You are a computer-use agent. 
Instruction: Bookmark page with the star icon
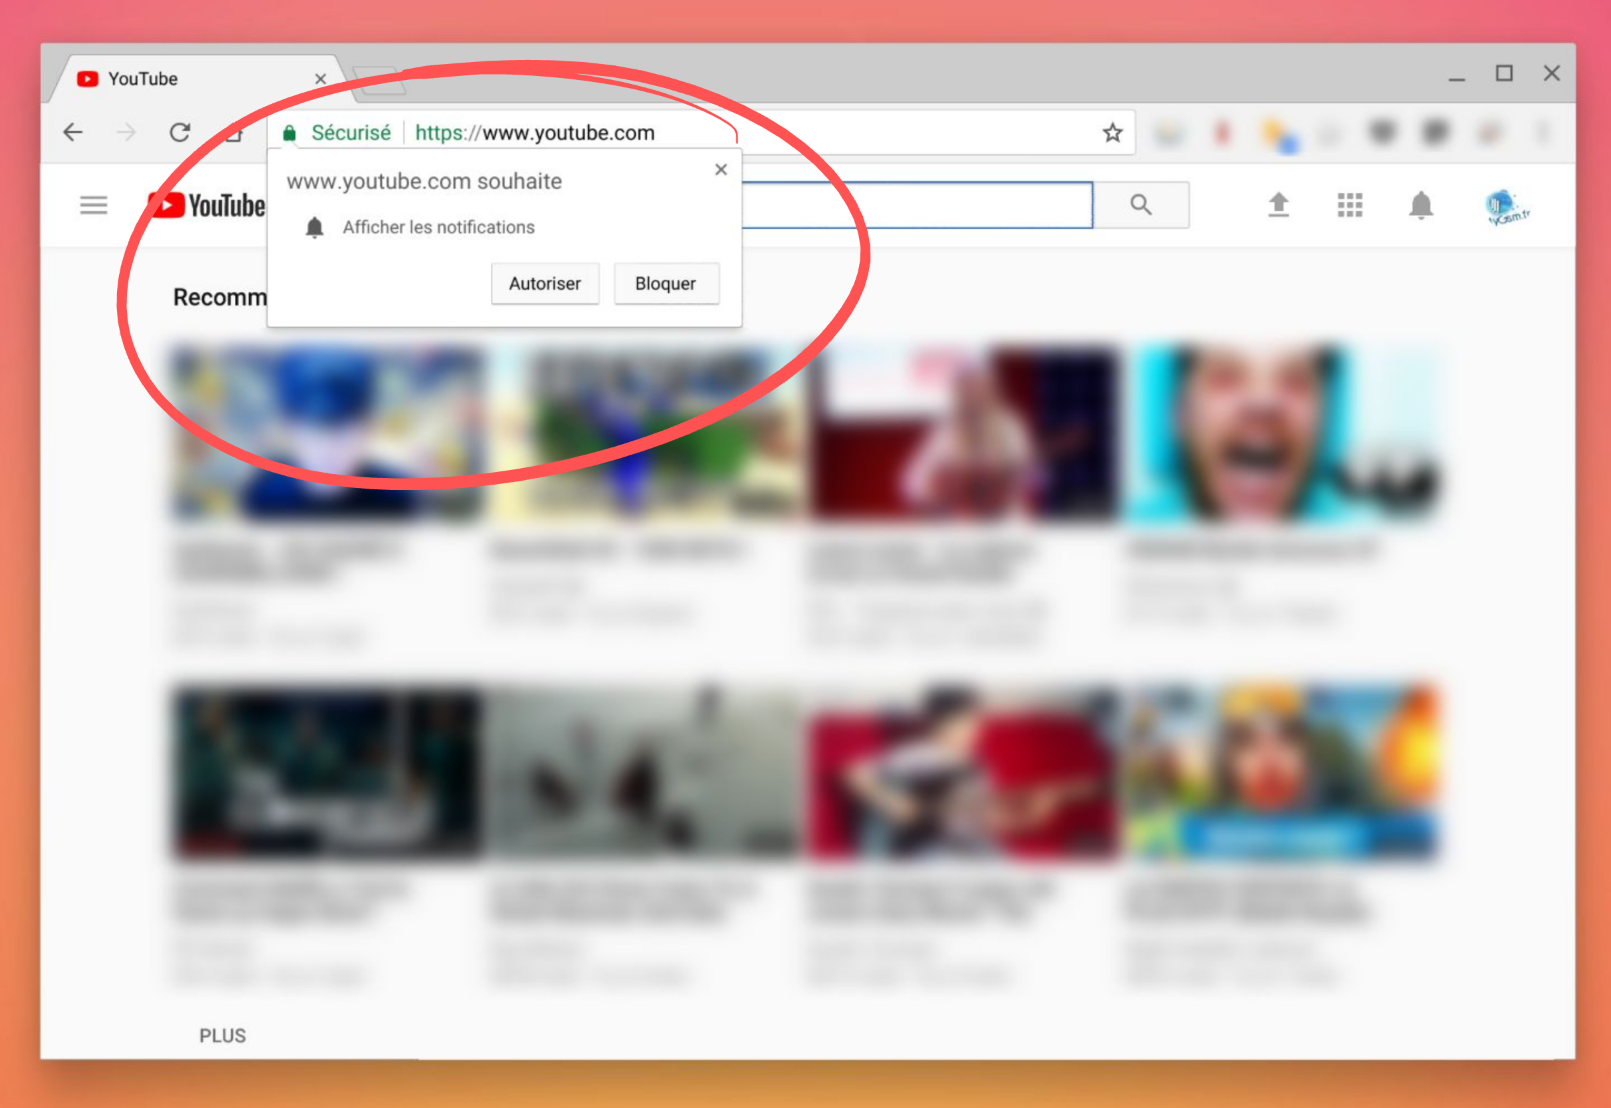[1112, 132]
